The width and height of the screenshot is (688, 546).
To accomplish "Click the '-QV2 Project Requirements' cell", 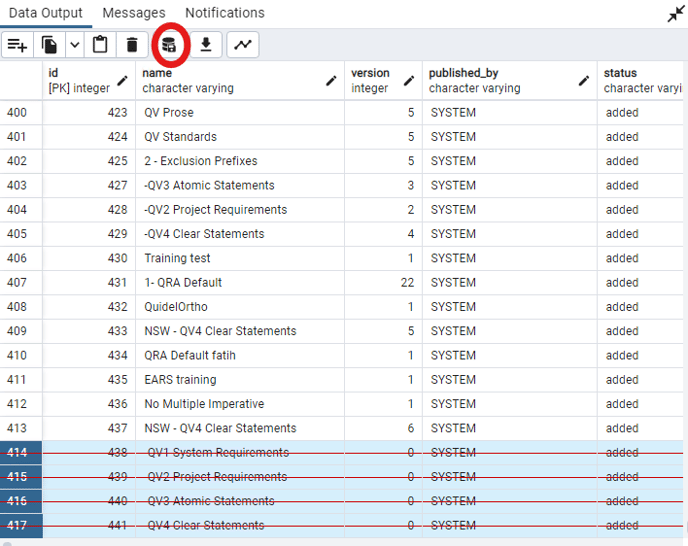I will 240,210.
